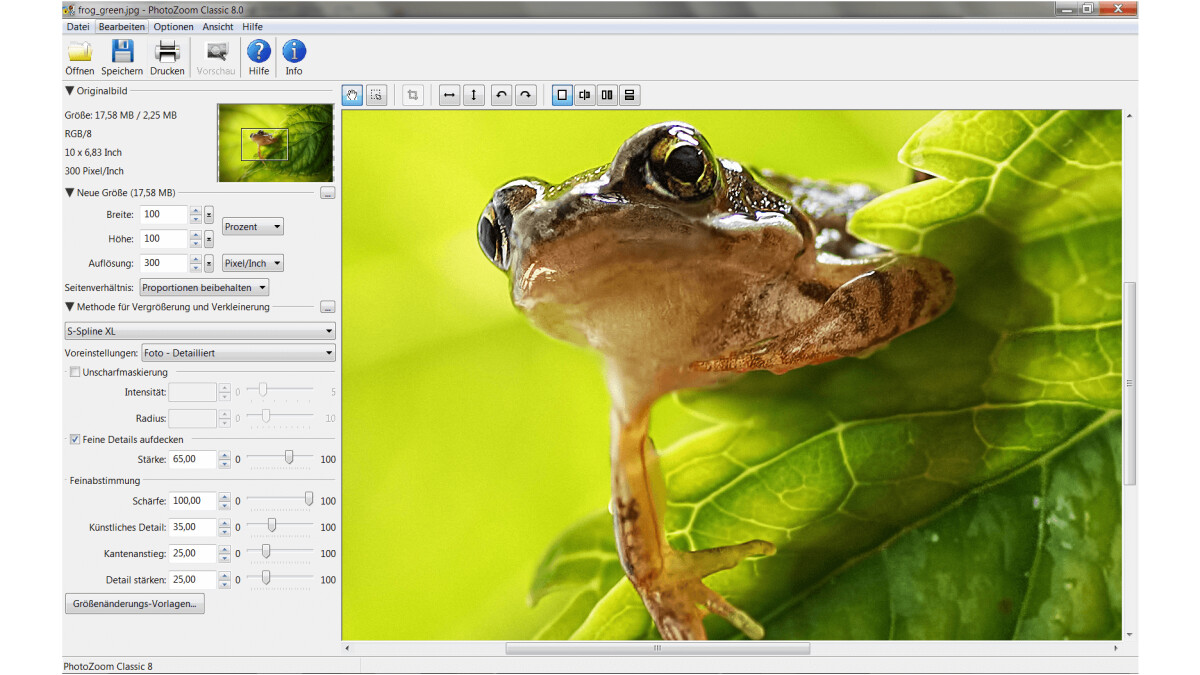The height and width of the screenshot is (675, 1200).
Task: Click the Kantenanstieg value field
Action: click(193, 553)
